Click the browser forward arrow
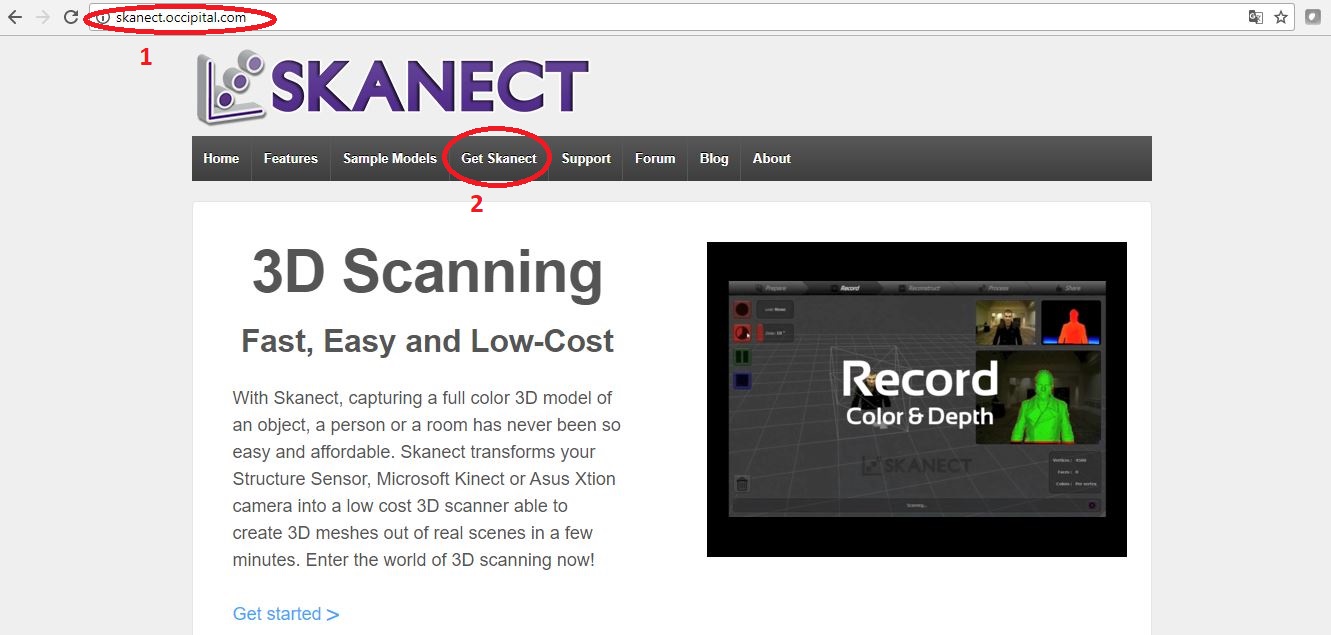1331x635 pixels. coord(42,17)
